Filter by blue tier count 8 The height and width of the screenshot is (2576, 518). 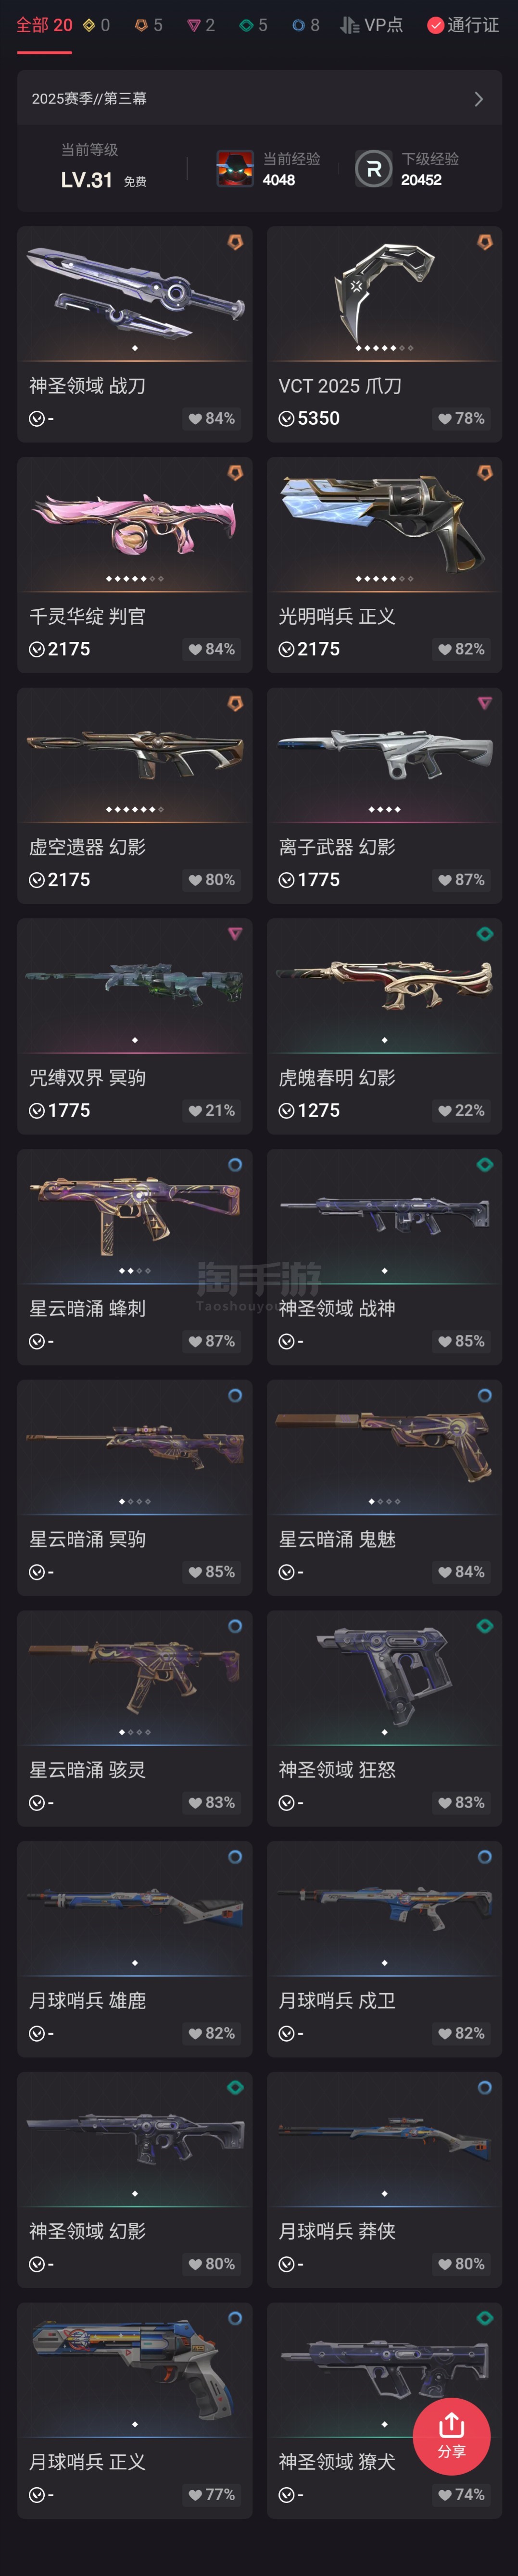coord(305,25)
